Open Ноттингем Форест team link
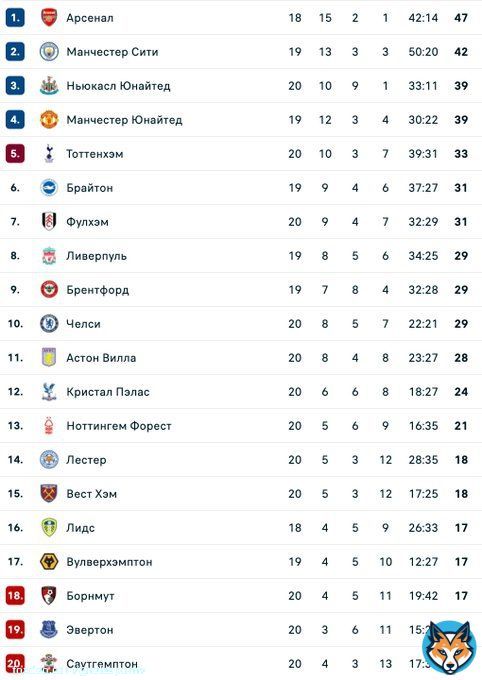Viewport: 482px width, 680px height. point(119,426)
